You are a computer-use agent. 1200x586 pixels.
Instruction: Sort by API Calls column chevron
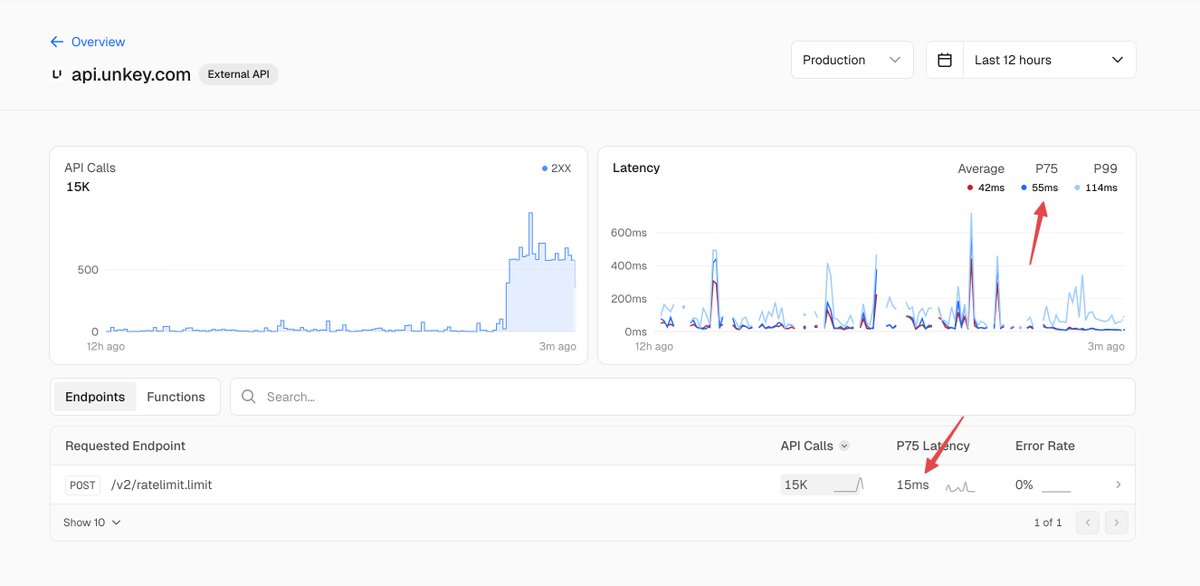click(845, 446)
